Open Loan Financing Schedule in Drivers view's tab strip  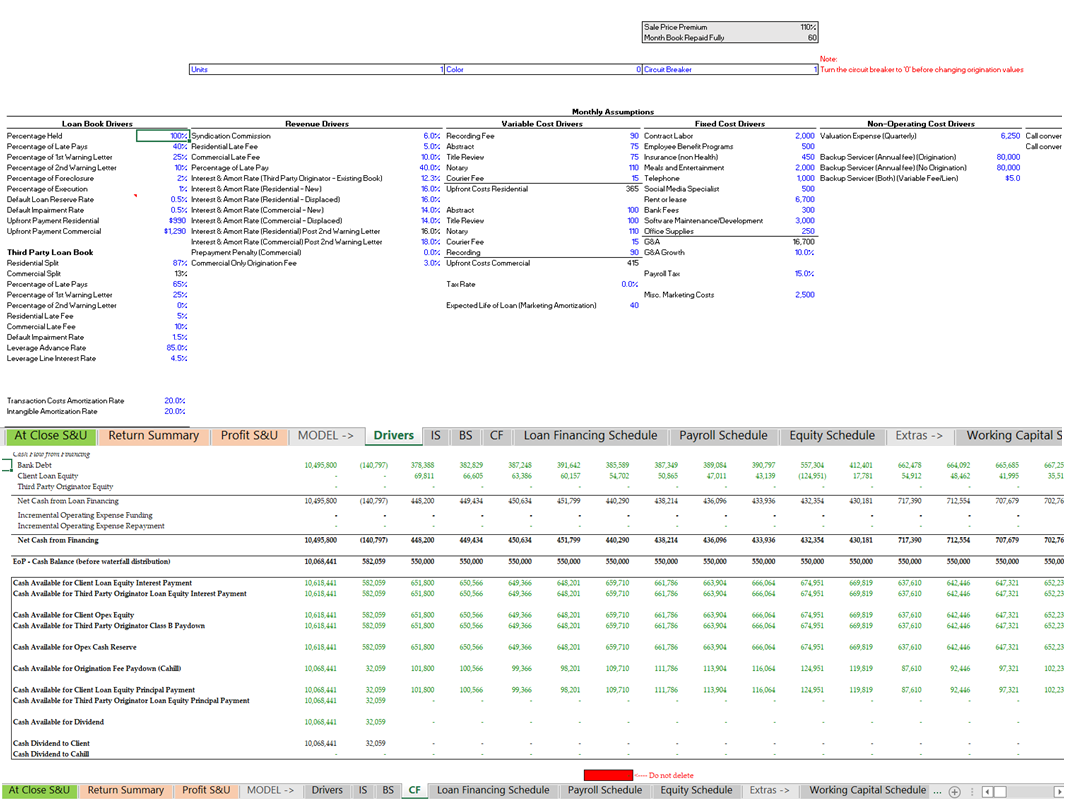pos(590,436)
